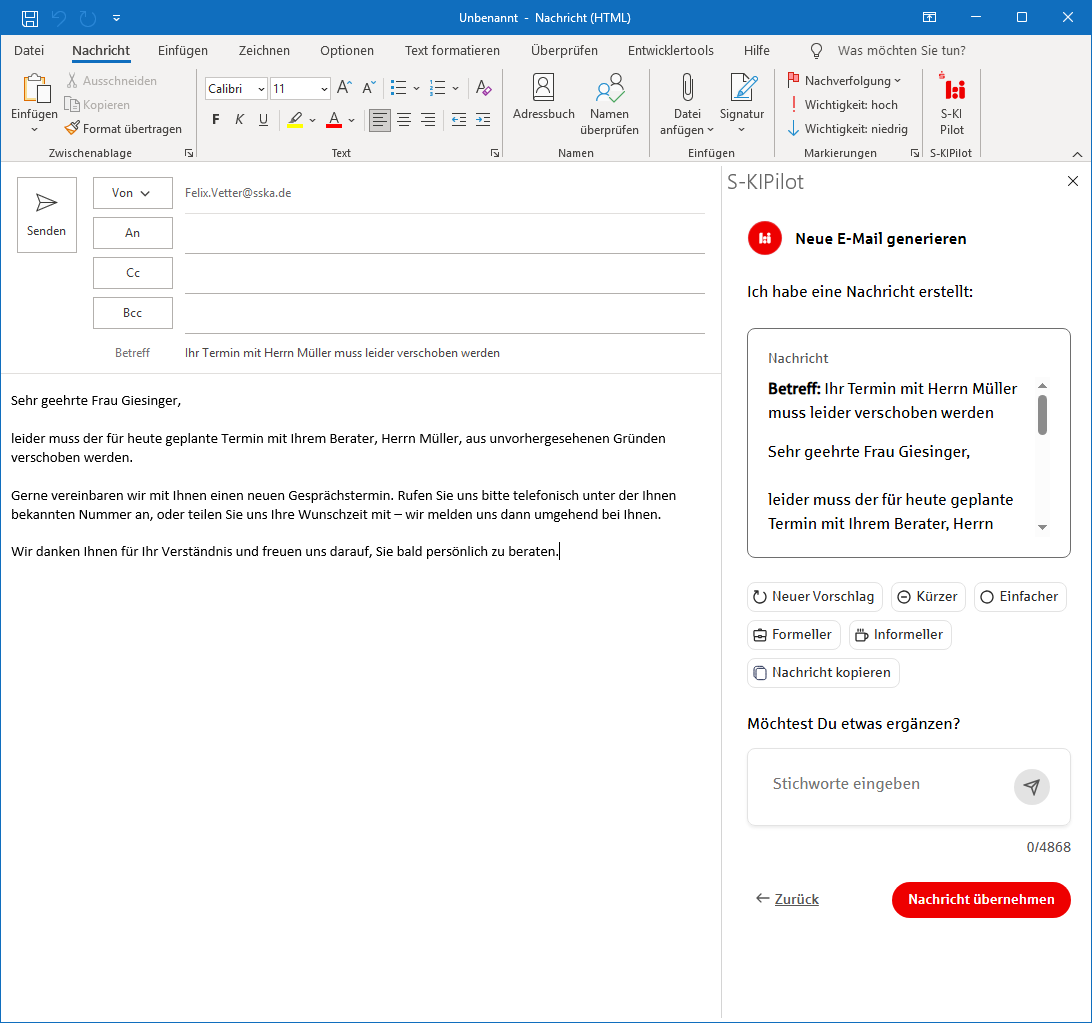Click the Namen überprüfen icon
Image resolution: width=1092 pixels, height=1023 pixels.
[609, 104]
